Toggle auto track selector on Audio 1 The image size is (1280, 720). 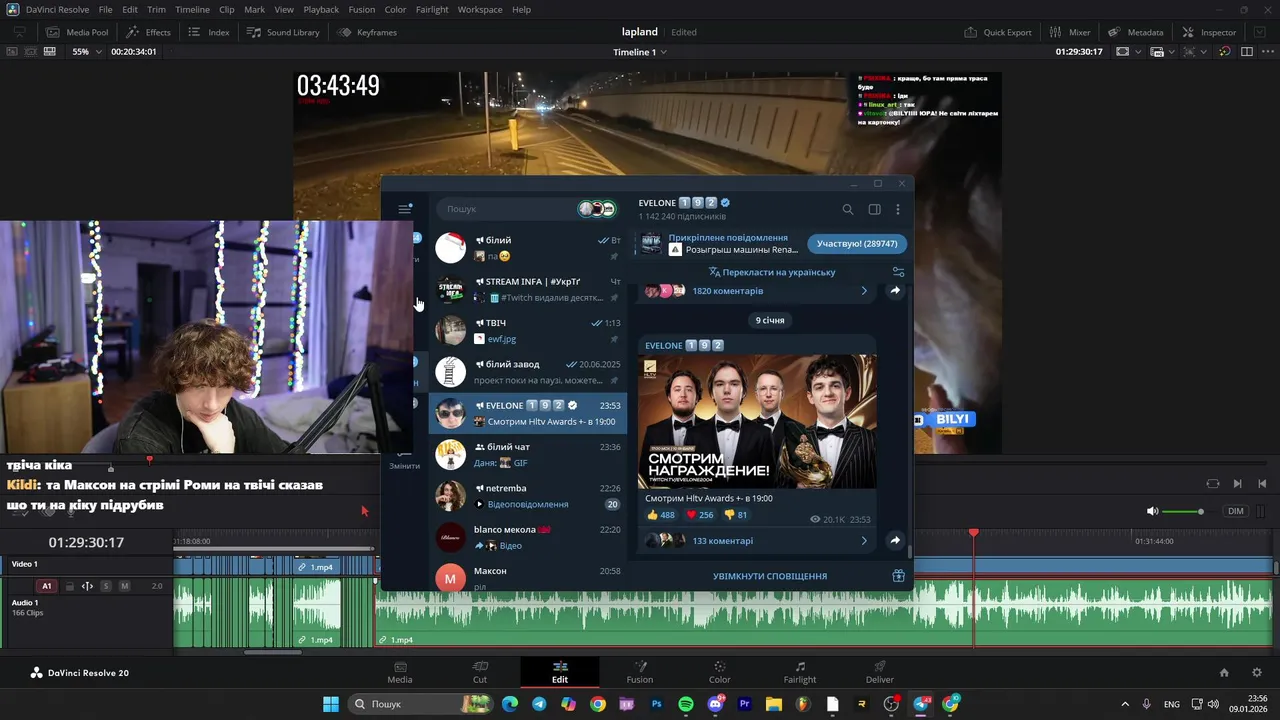[x=87, y=586]
